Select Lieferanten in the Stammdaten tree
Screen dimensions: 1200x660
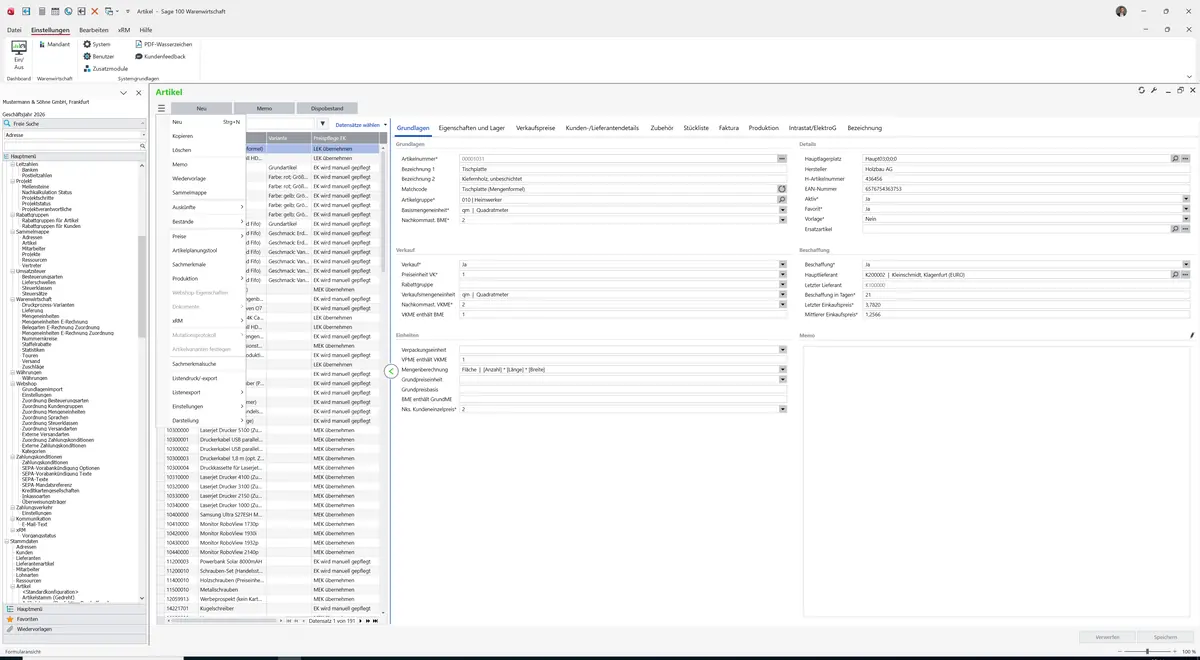tap(27, 558)
